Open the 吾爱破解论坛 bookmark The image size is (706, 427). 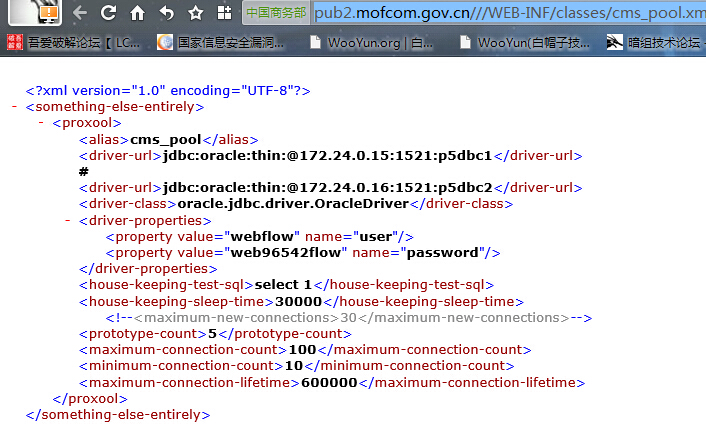coord(73,42)
